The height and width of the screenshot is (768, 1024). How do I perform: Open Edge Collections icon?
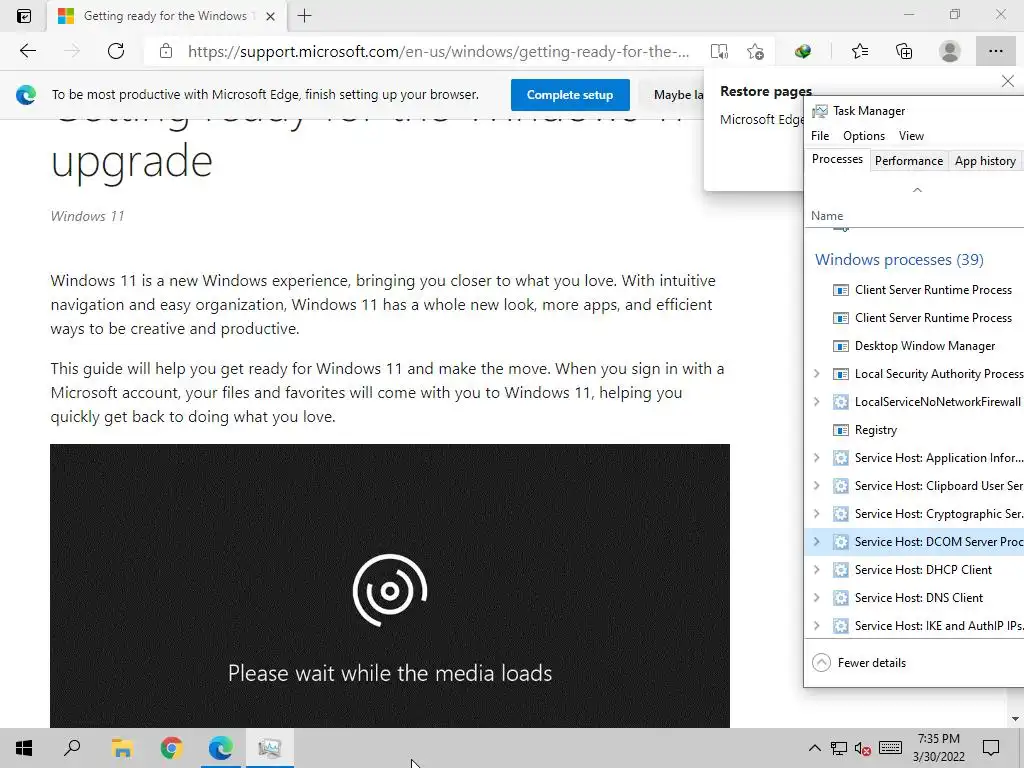point(904,51)
